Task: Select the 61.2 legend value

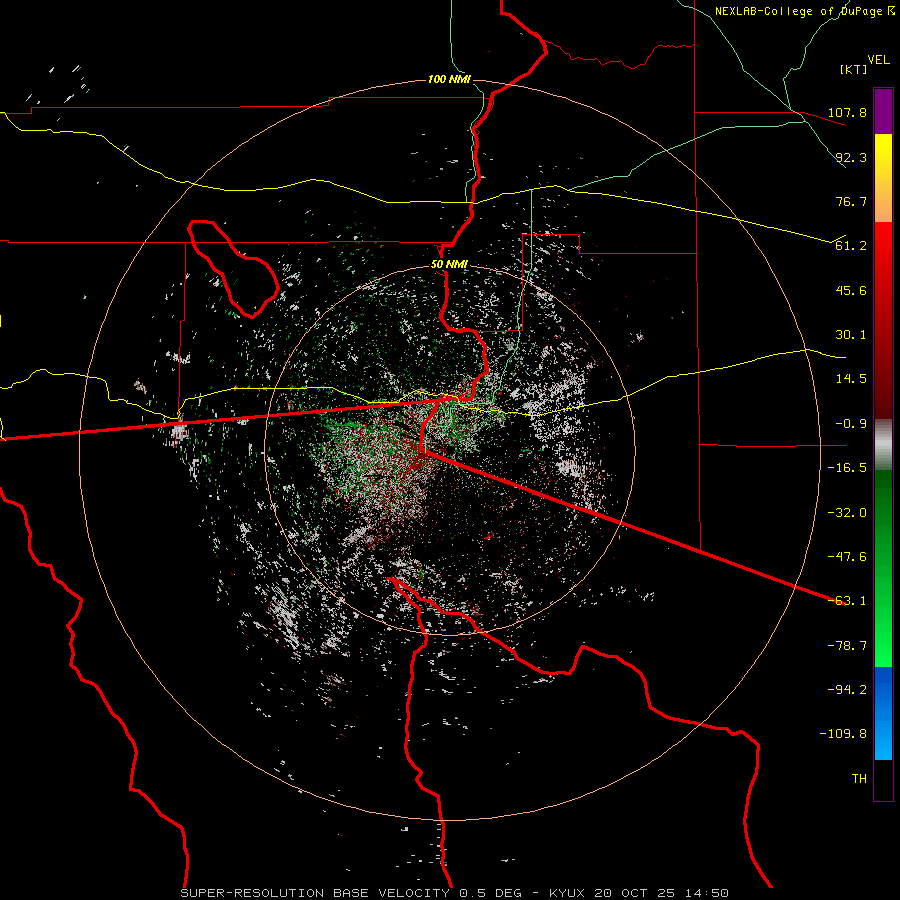Action: tap(851, 246)
